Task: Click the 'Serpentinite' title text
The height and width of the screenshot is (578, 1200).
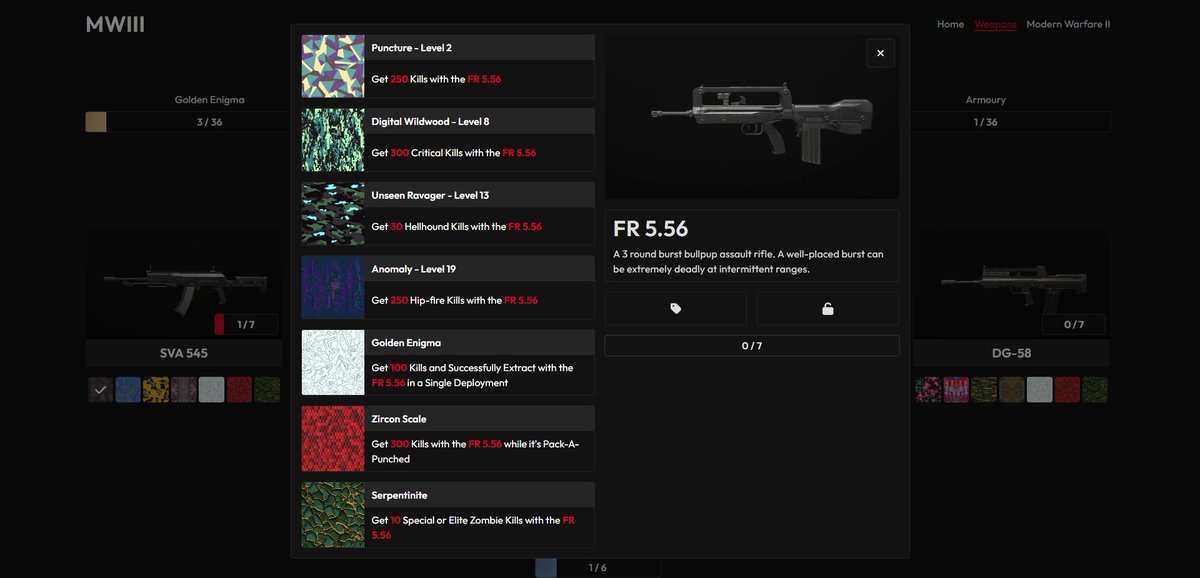Action: pyautogui.click(x=398, y=495)
